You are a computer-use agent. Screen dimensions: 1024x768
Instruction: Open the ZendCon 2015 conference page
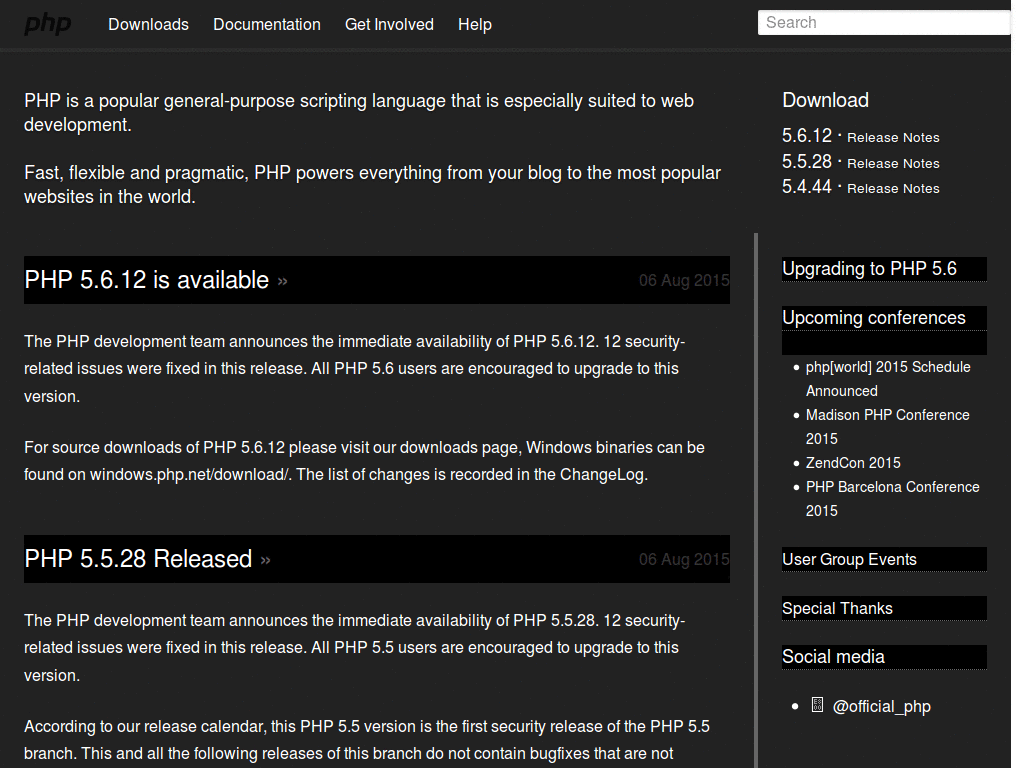853,463
